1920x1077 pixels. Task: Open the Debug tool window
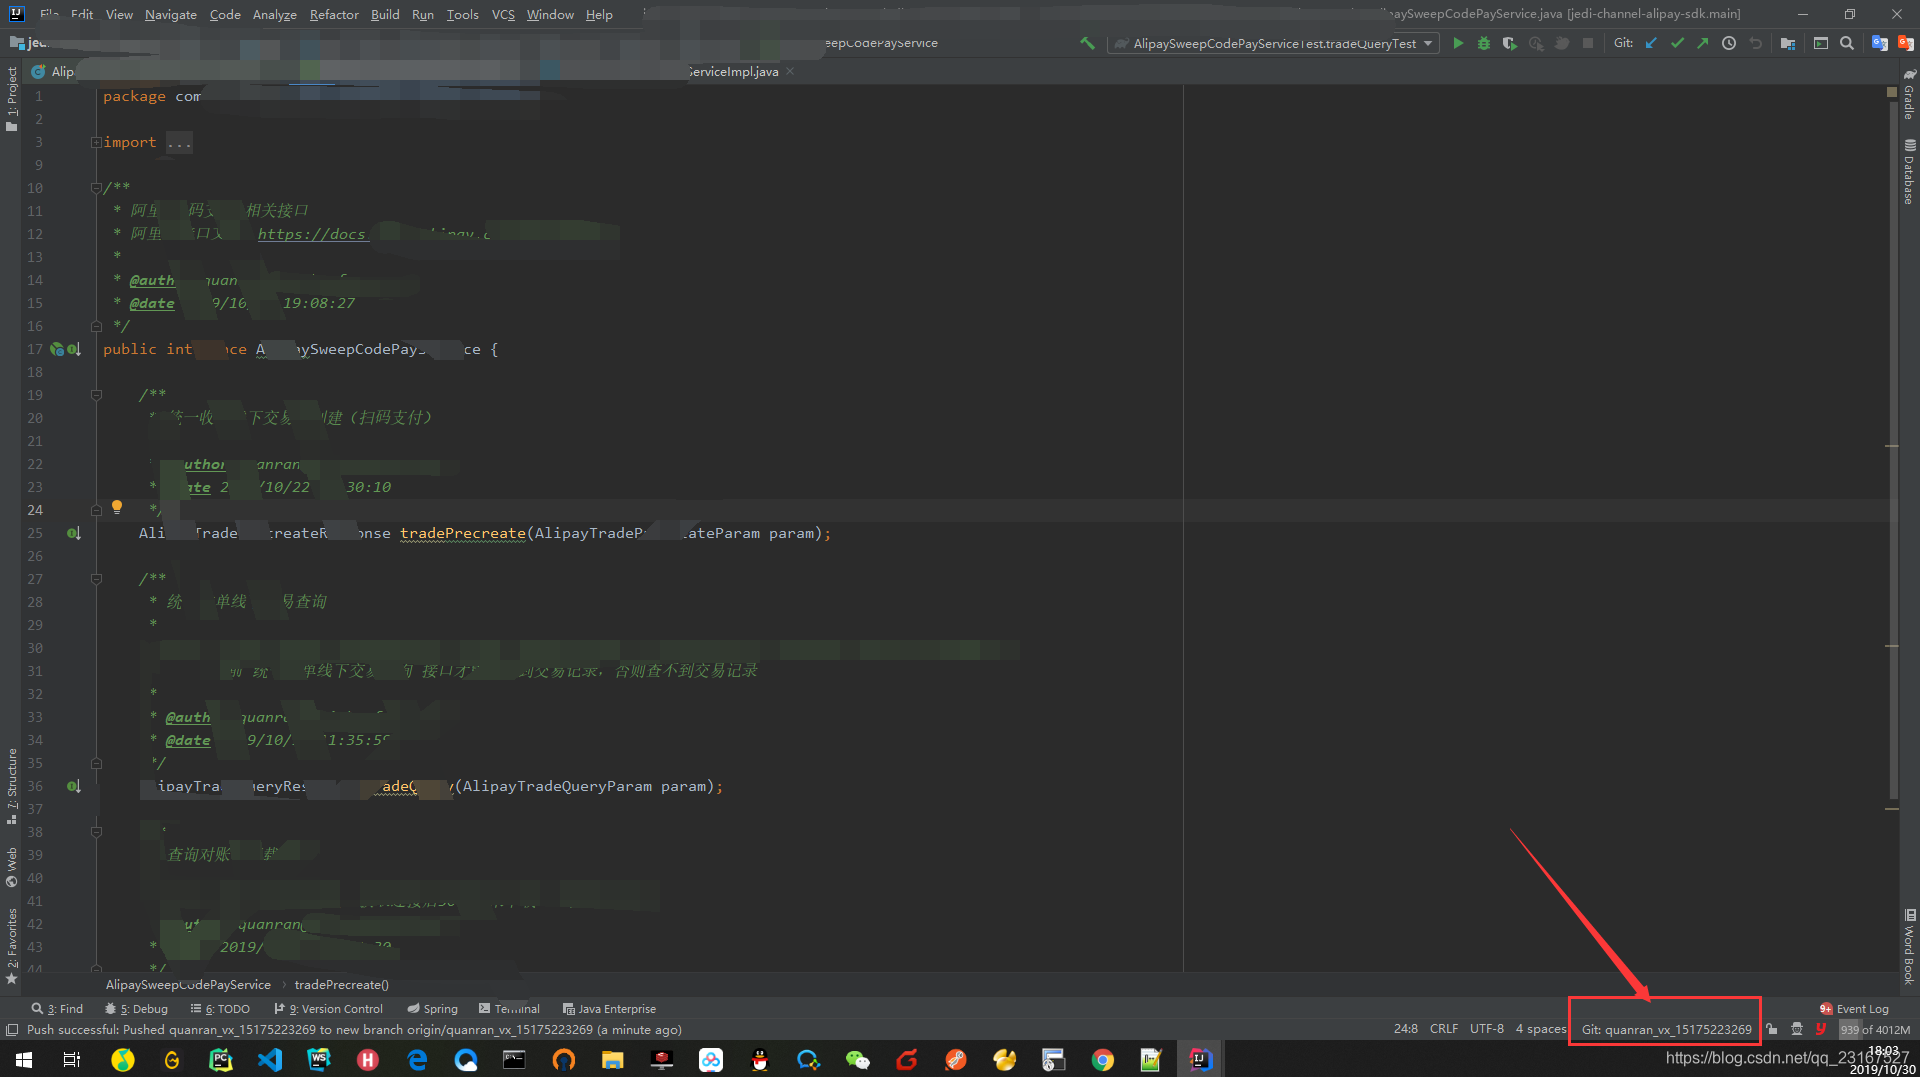(x=137, y=1009)
